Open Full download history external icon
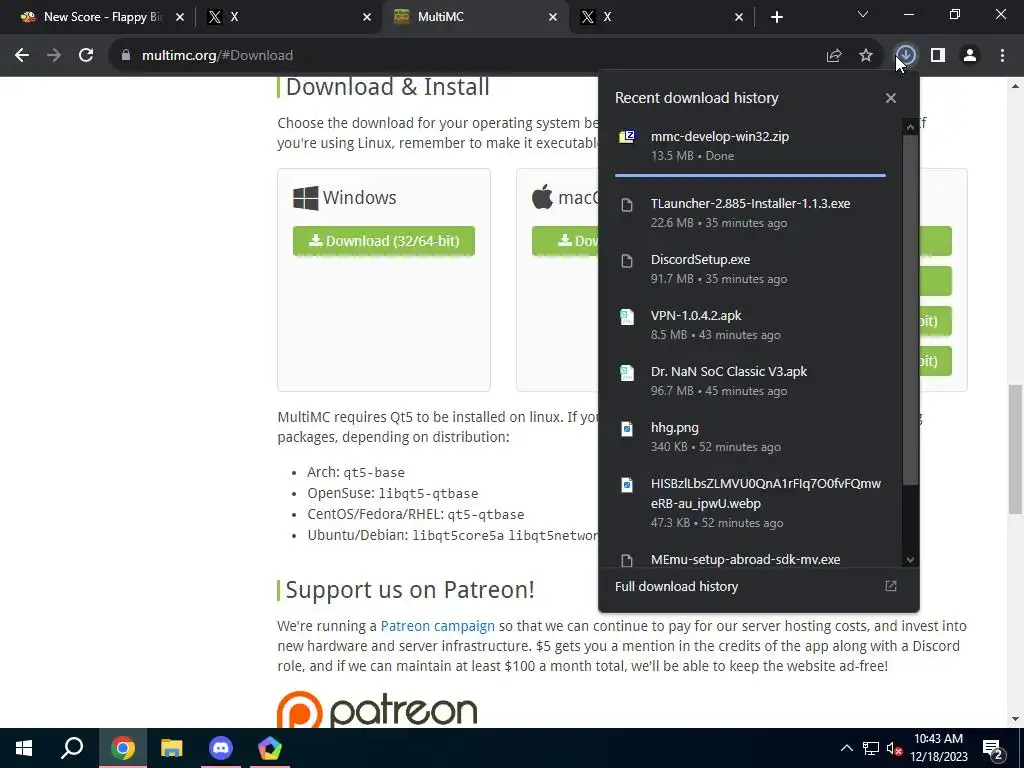 [891, 586]
